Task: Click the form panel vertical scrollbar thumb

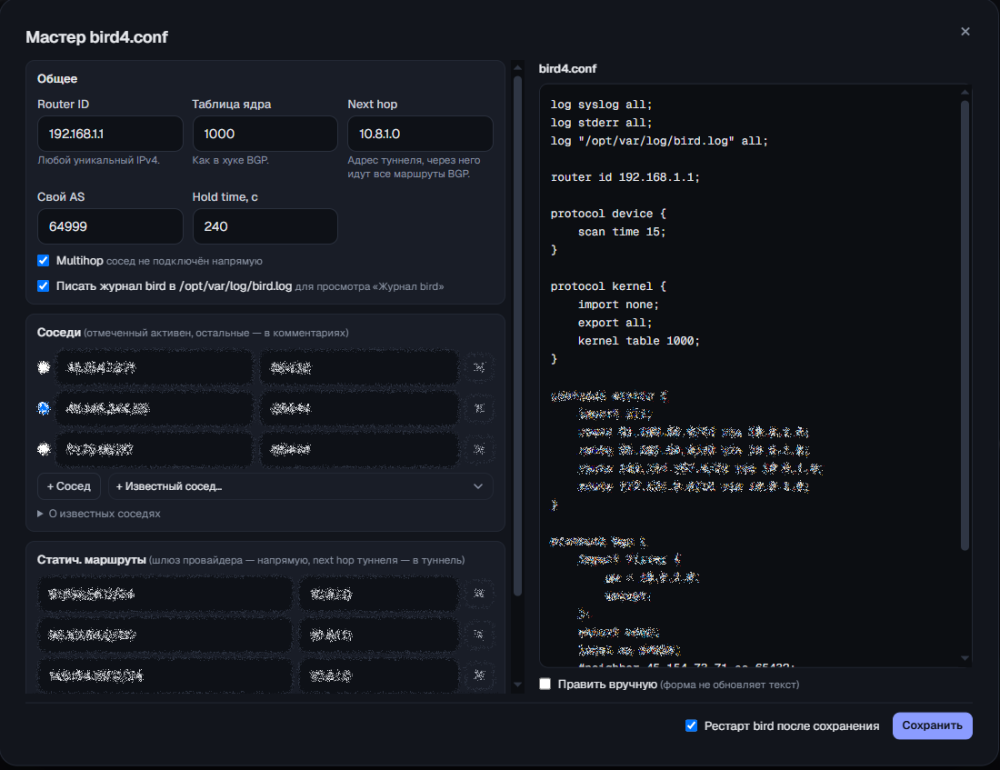Action: [517, 336]
